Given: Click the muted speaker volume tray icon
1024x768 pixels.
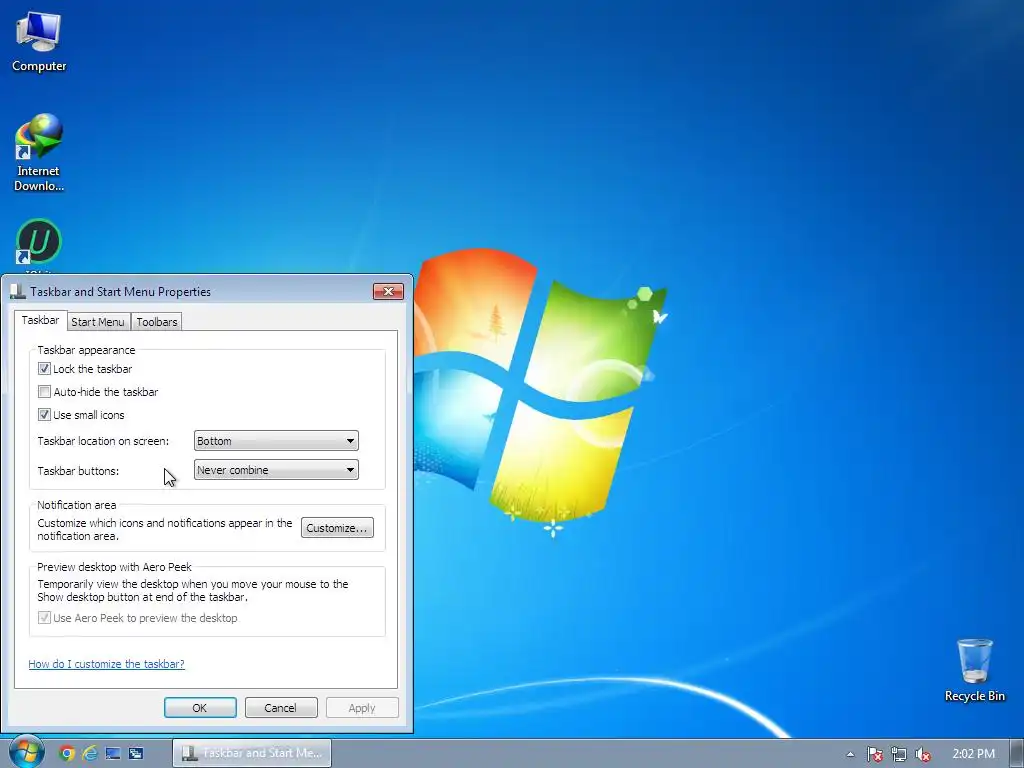Looking at the screenshot, I should [923, 754].
